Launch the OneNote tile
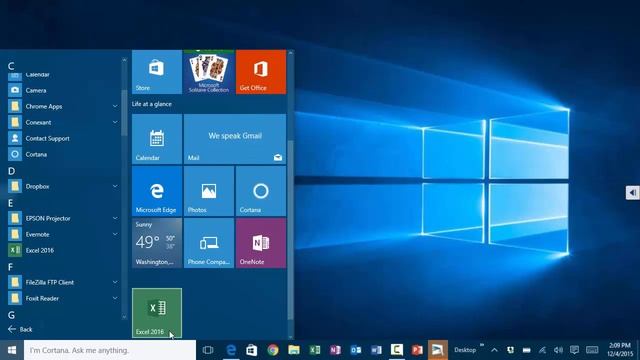The width and height of the screenshot is (640, 360). pos(261,243)
